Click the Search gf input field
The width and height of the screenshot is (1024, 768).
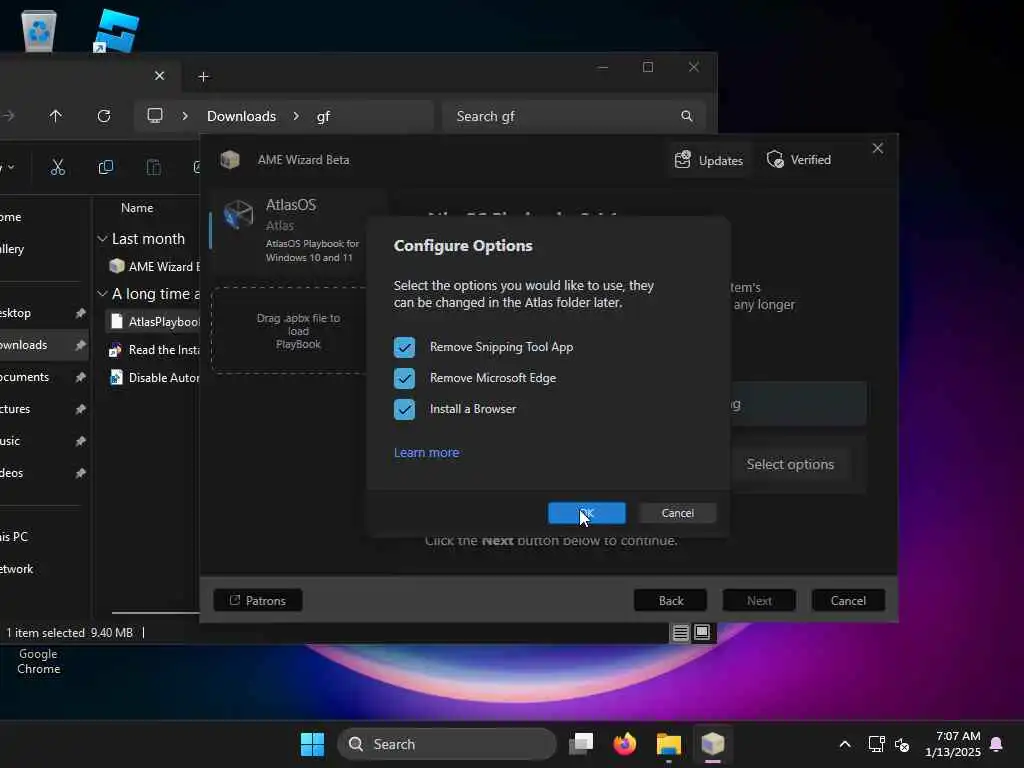tap(573, 116)
